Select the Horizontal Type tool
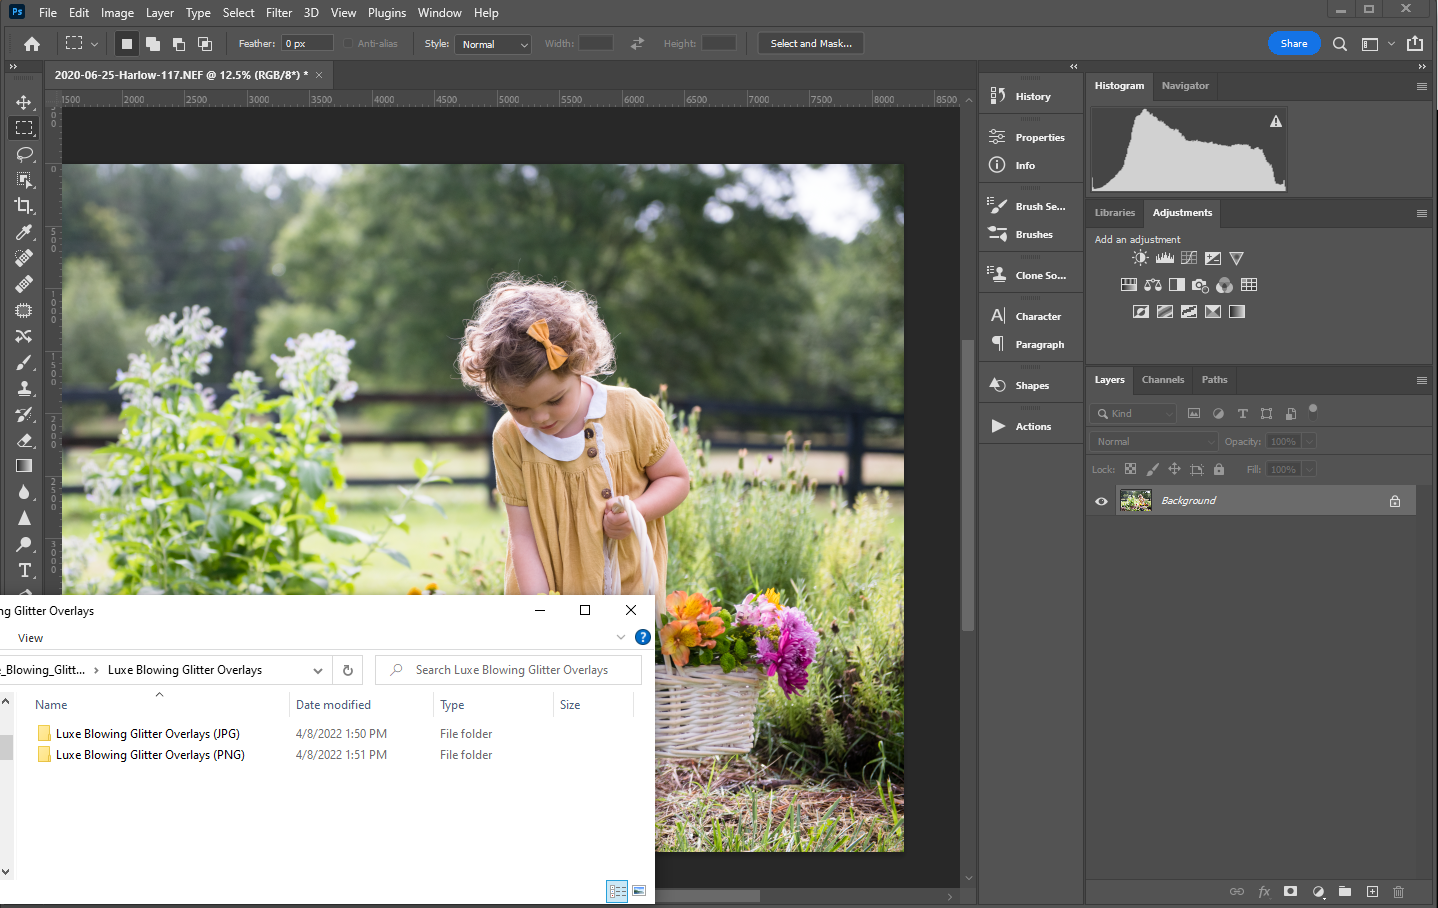 tap(24, 570)
